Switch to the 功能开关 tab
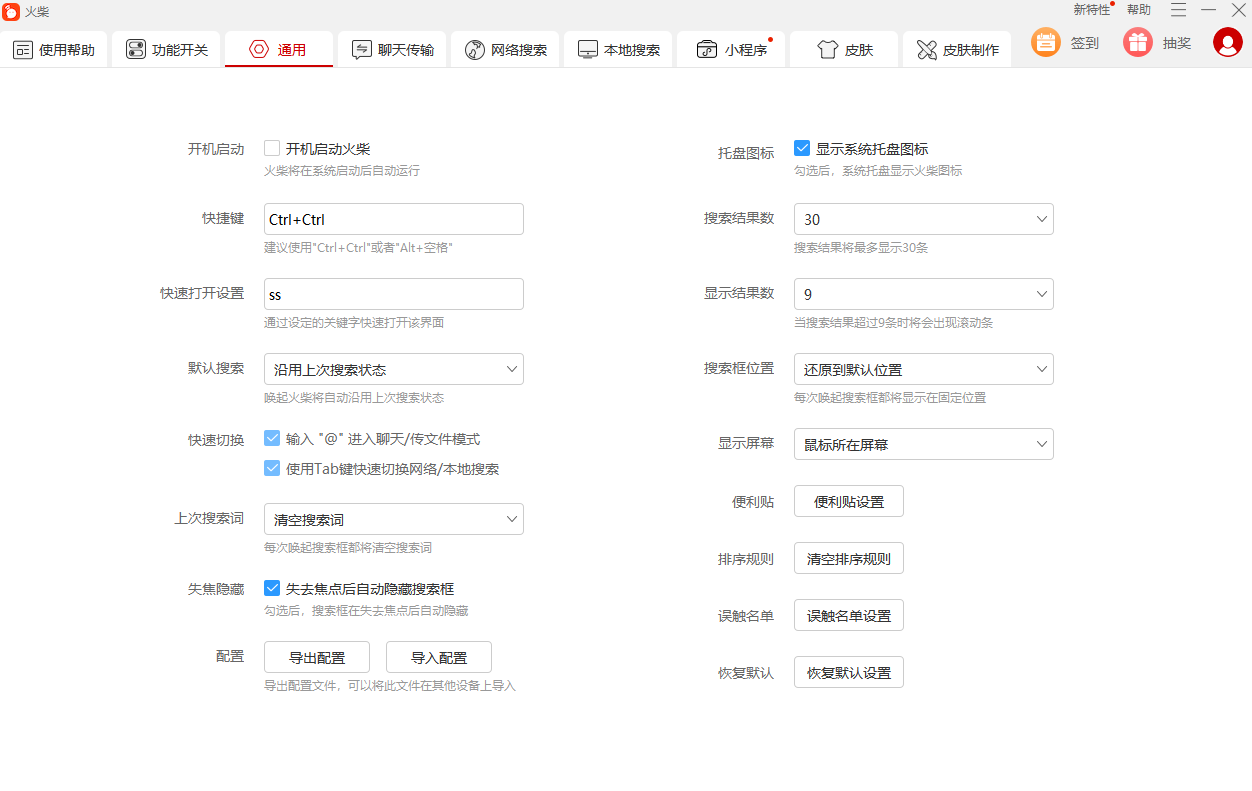This screenshot has height=791, width=1252. (x=166, y=49)
